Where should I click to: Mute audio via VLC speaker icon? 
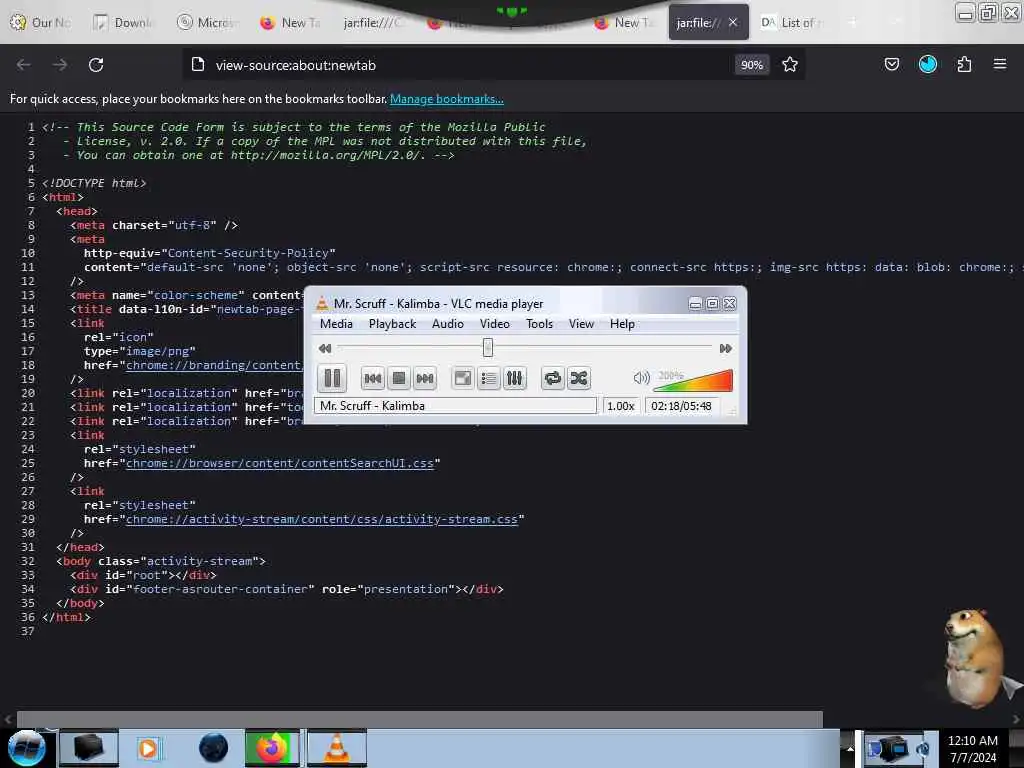click(x=641, y=377)
